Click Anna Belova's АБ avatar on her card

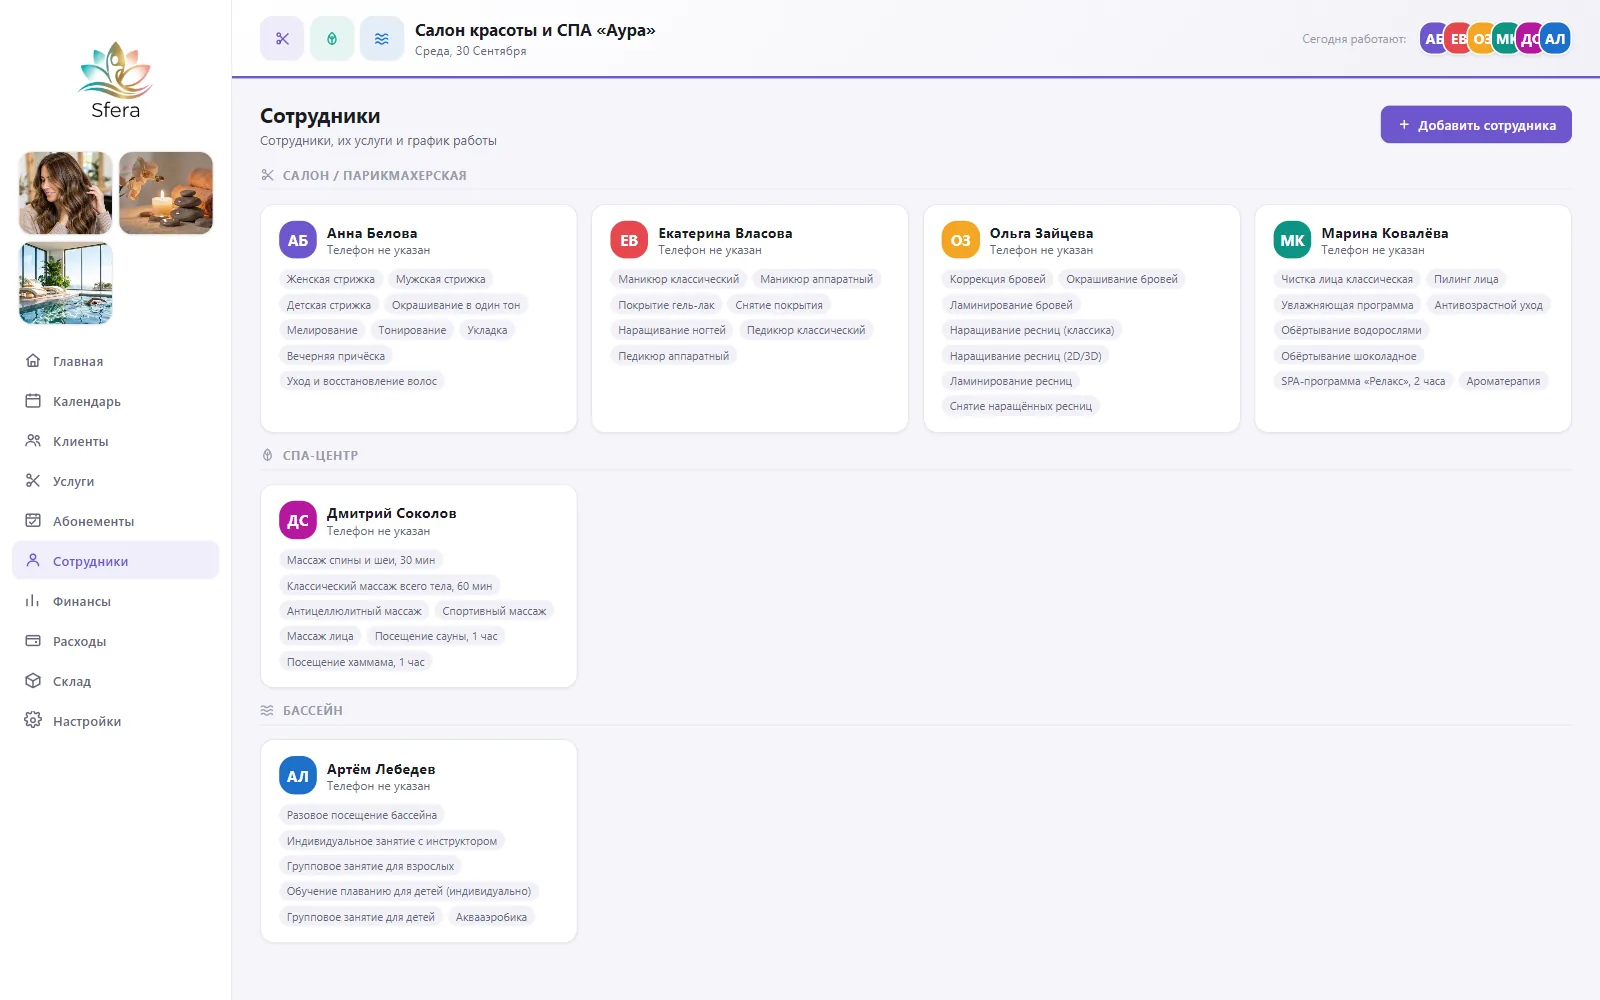coord(298,240)
